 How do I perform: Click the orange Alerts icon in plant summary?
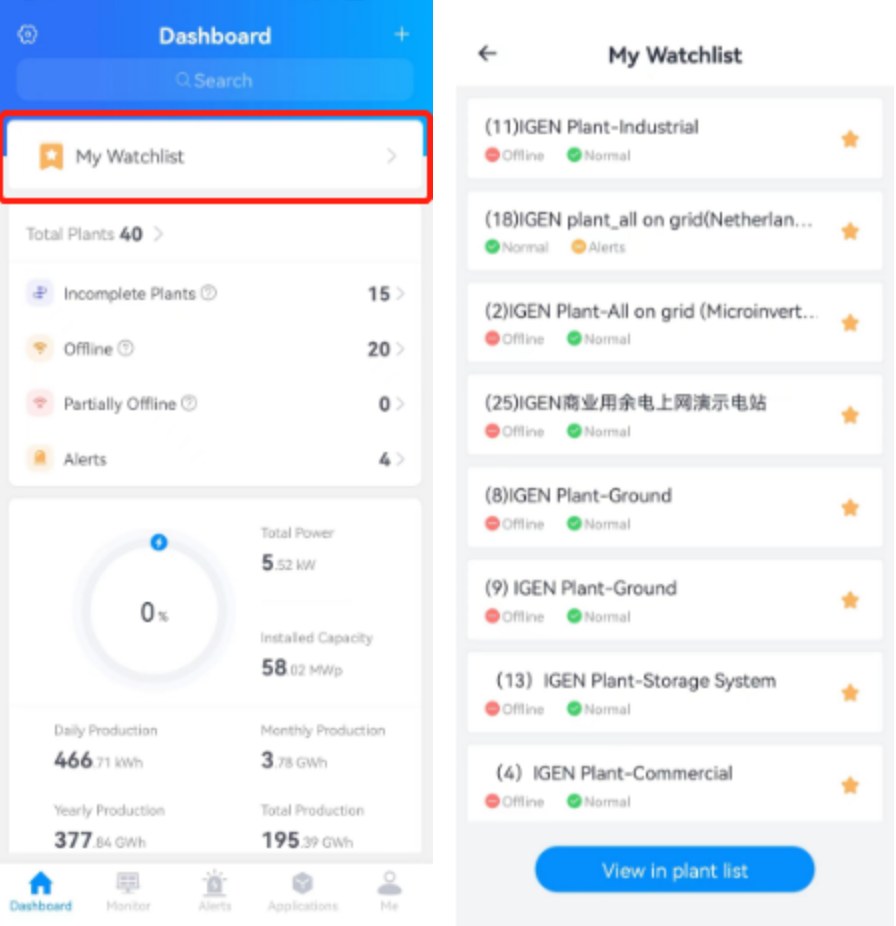click(x=40, y=458)
